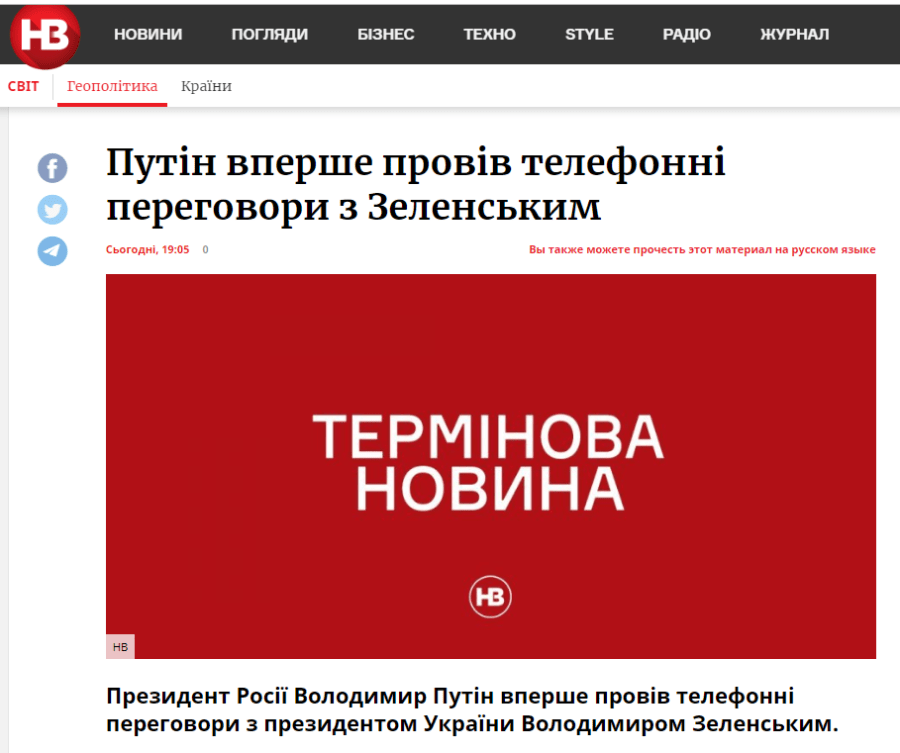Select the Геополітика category tab
The height and width of the screenshot is (753, 900).
coord(111,86)
